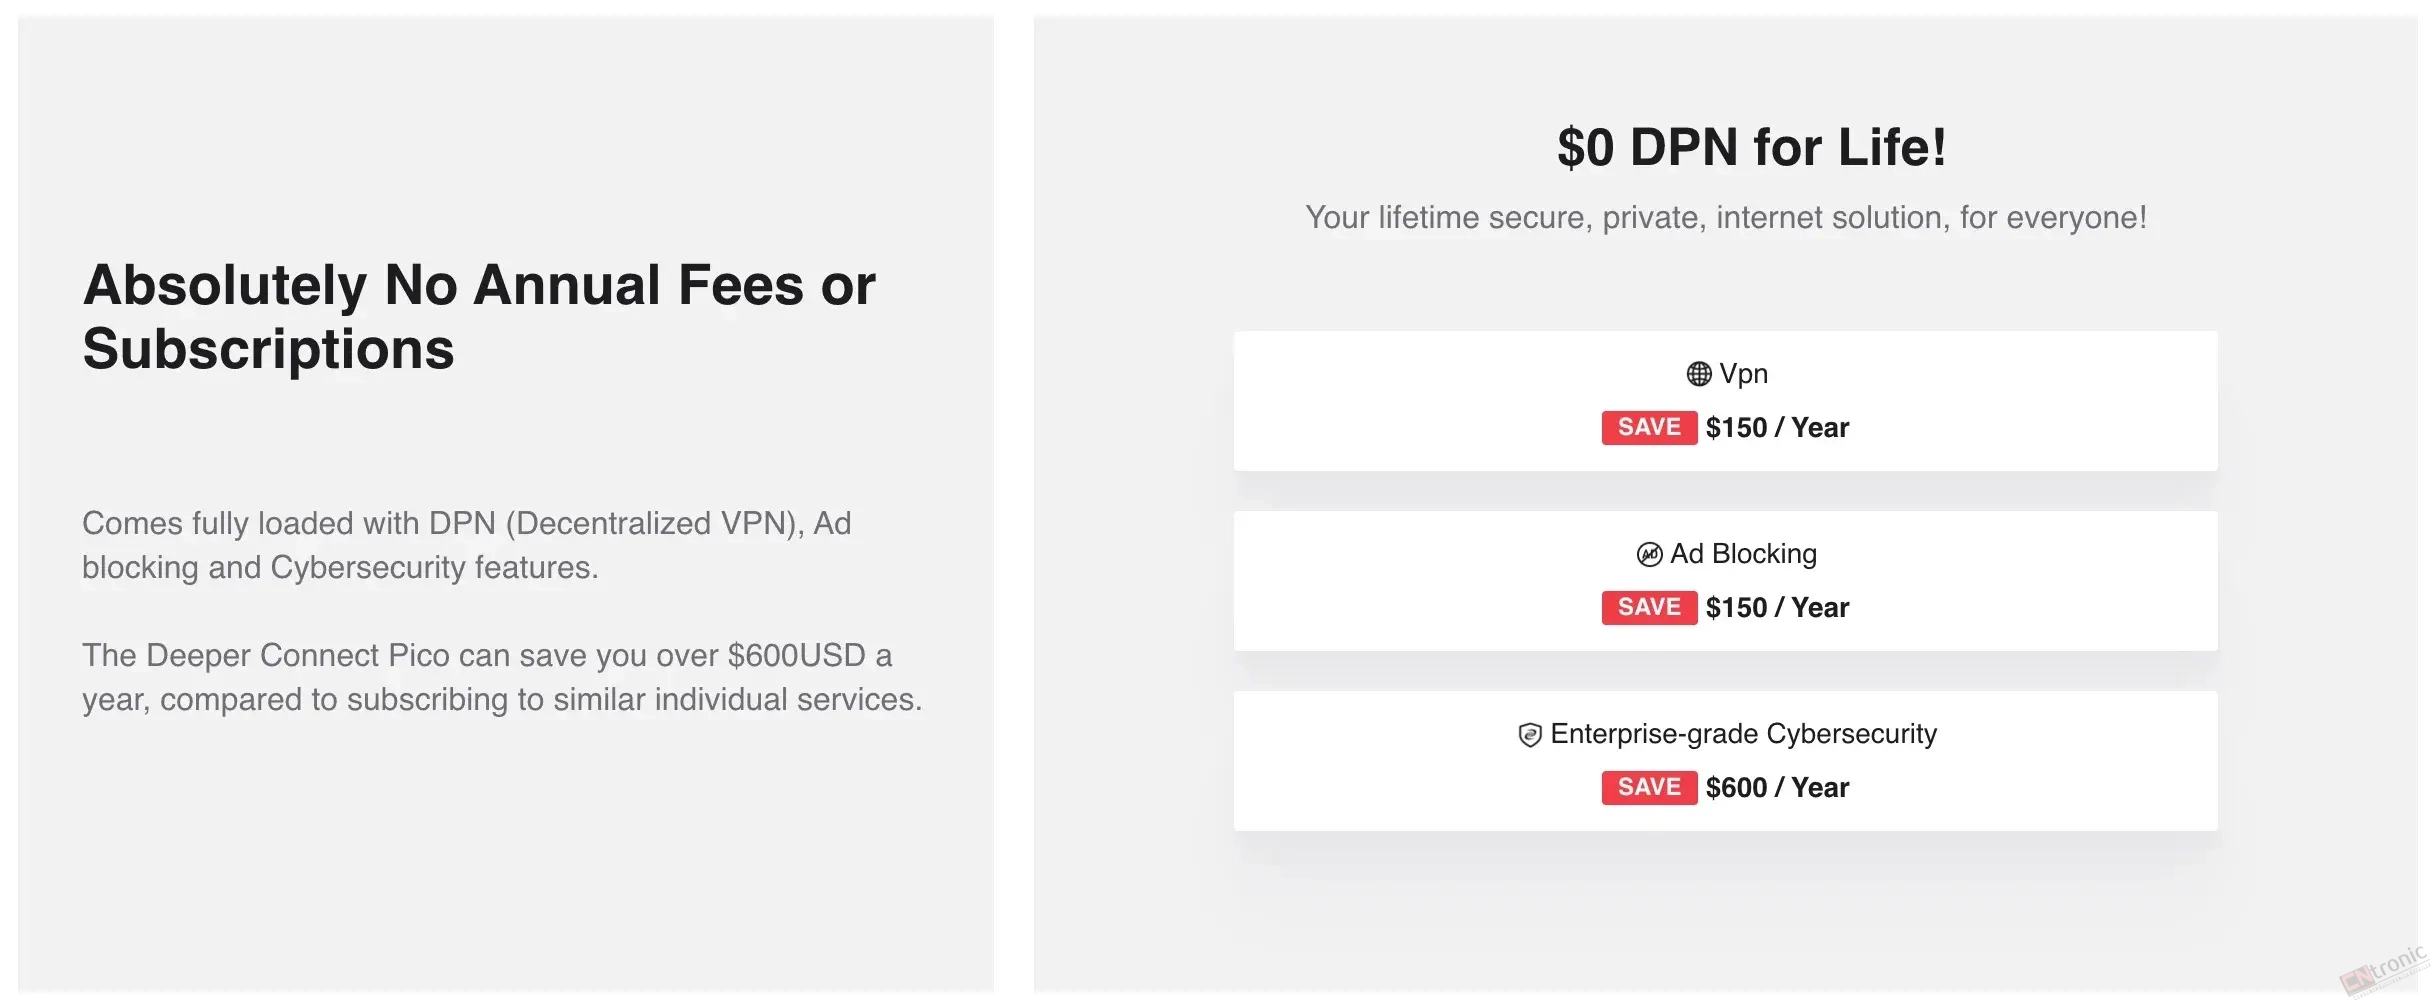Click the $600 / Year price text
This screenshot has width=2434, height=1004.
tap(1777, 788)
